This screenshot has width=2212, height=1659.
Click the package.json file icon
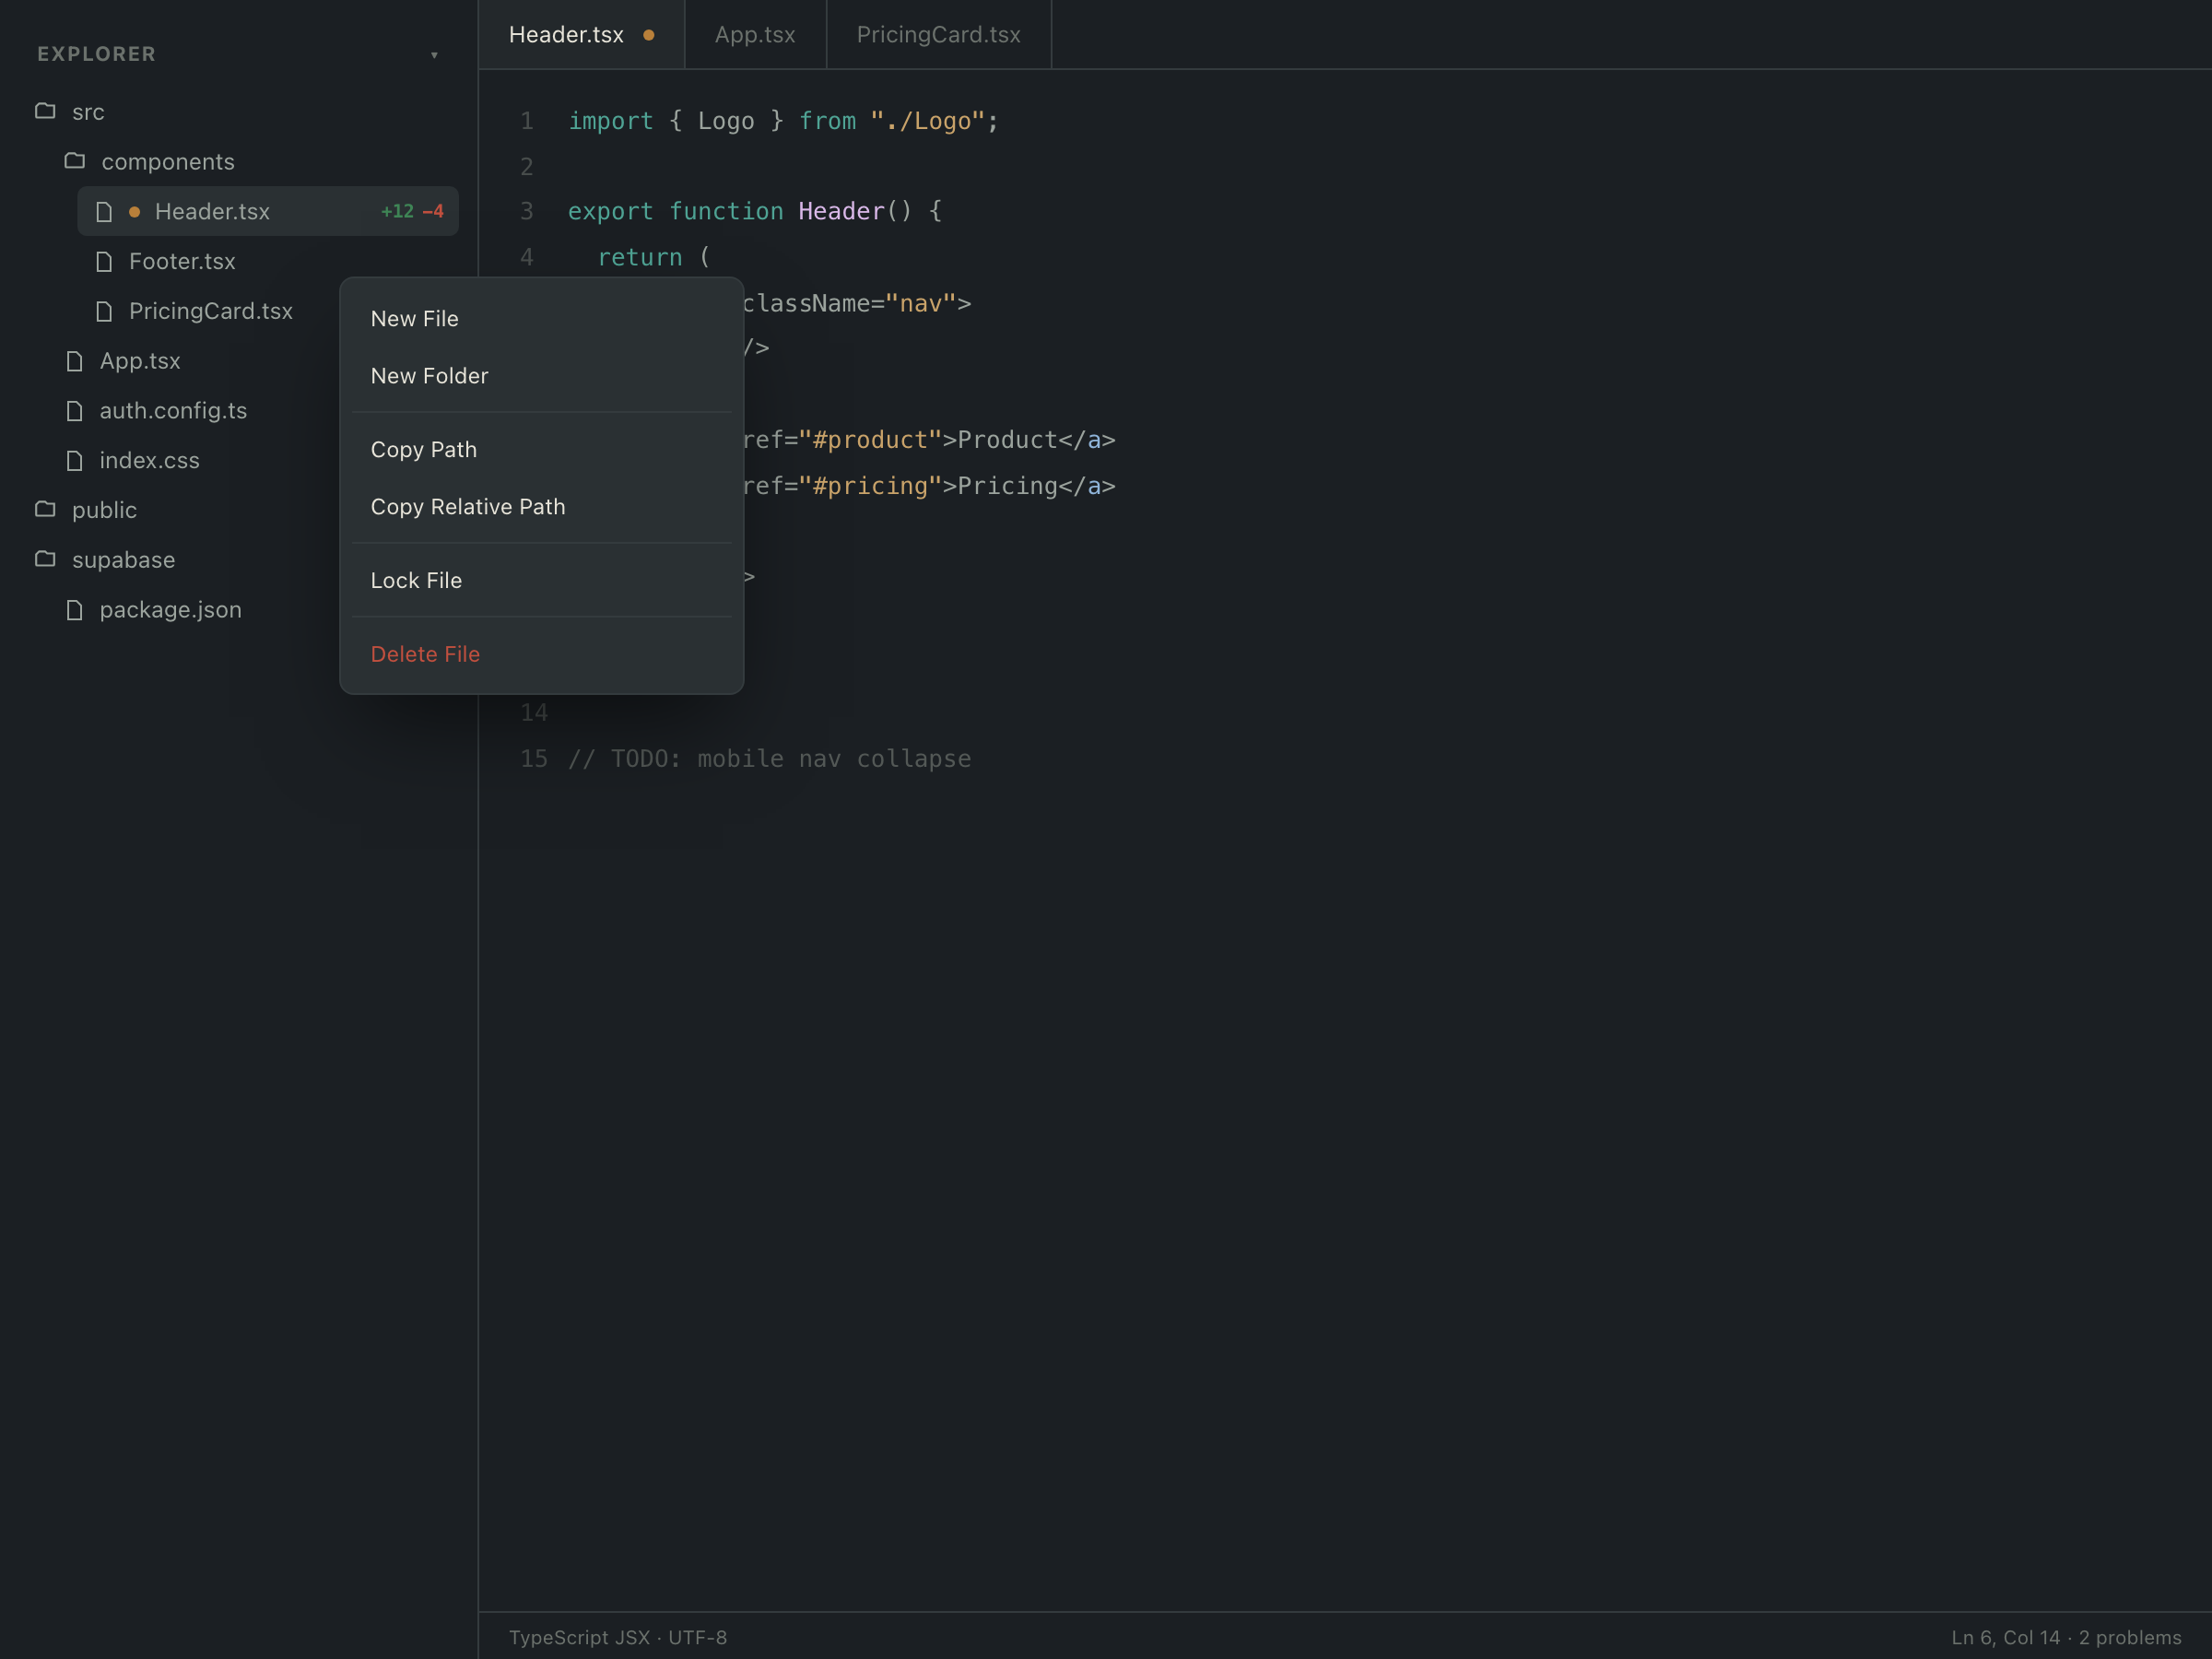coord(74,610)
